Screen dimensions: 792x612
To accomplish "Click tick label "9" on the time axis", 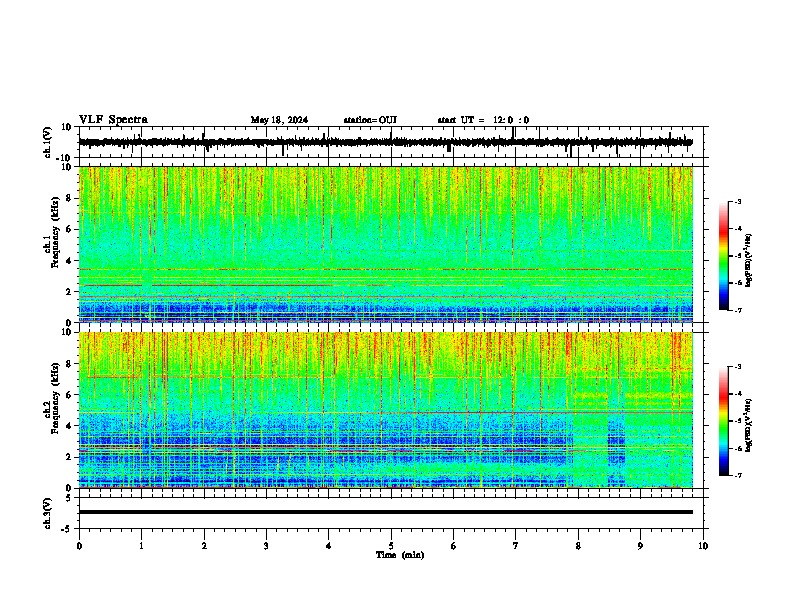I will click(640, 546).
